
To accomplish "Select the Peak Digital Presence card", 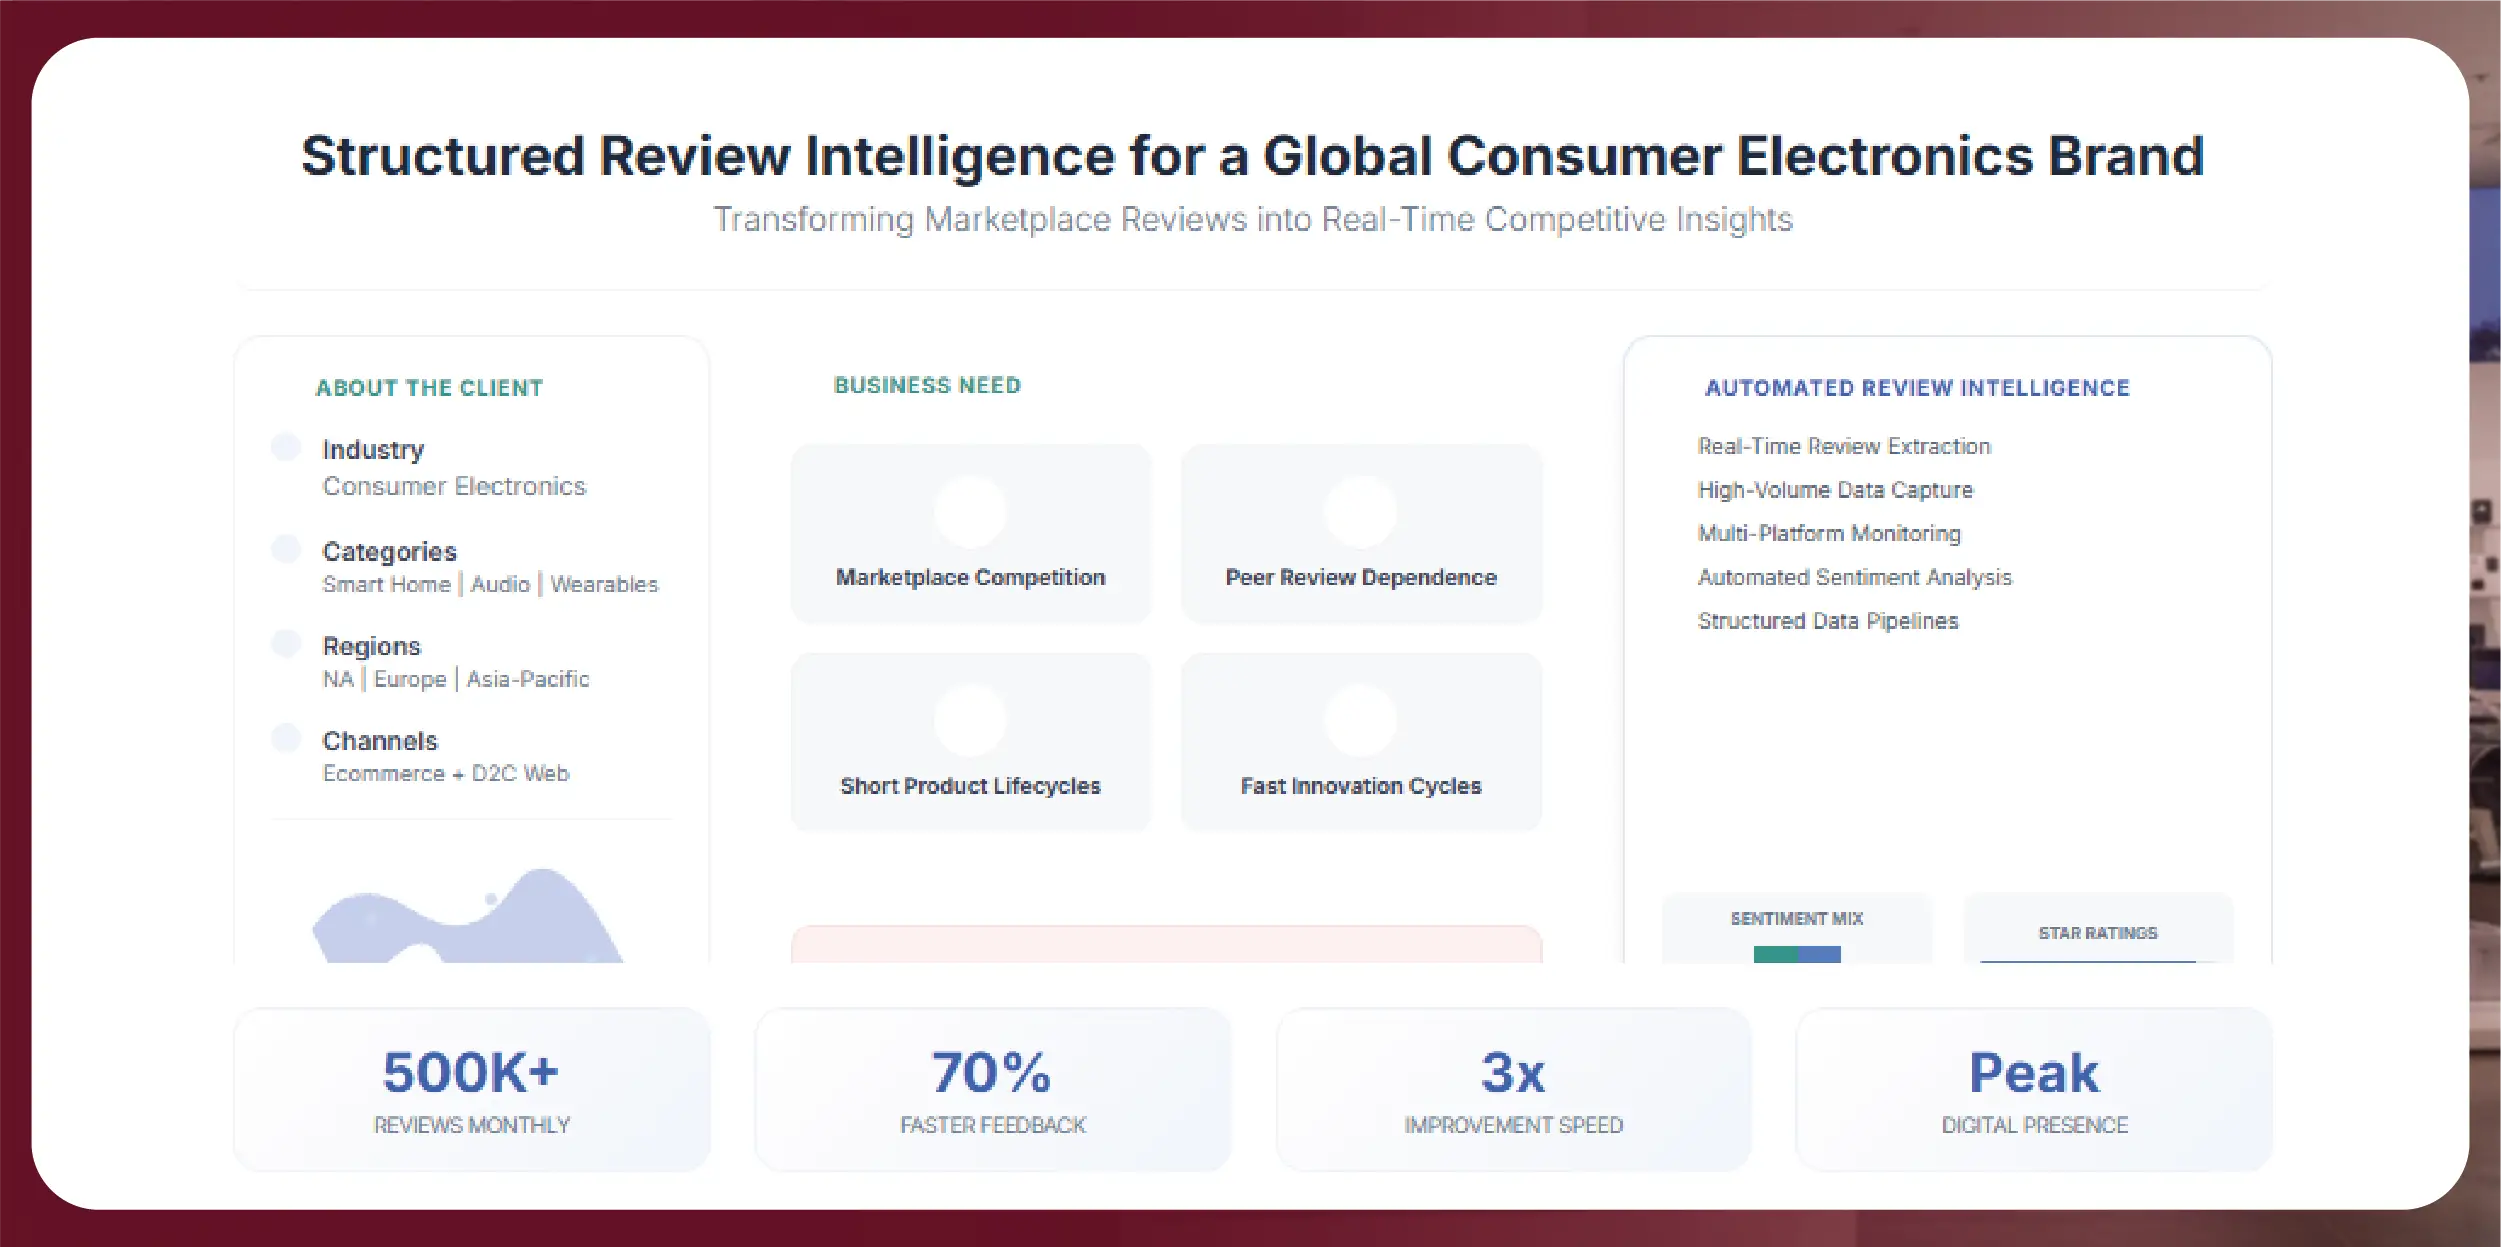I will [2034, 1089].
